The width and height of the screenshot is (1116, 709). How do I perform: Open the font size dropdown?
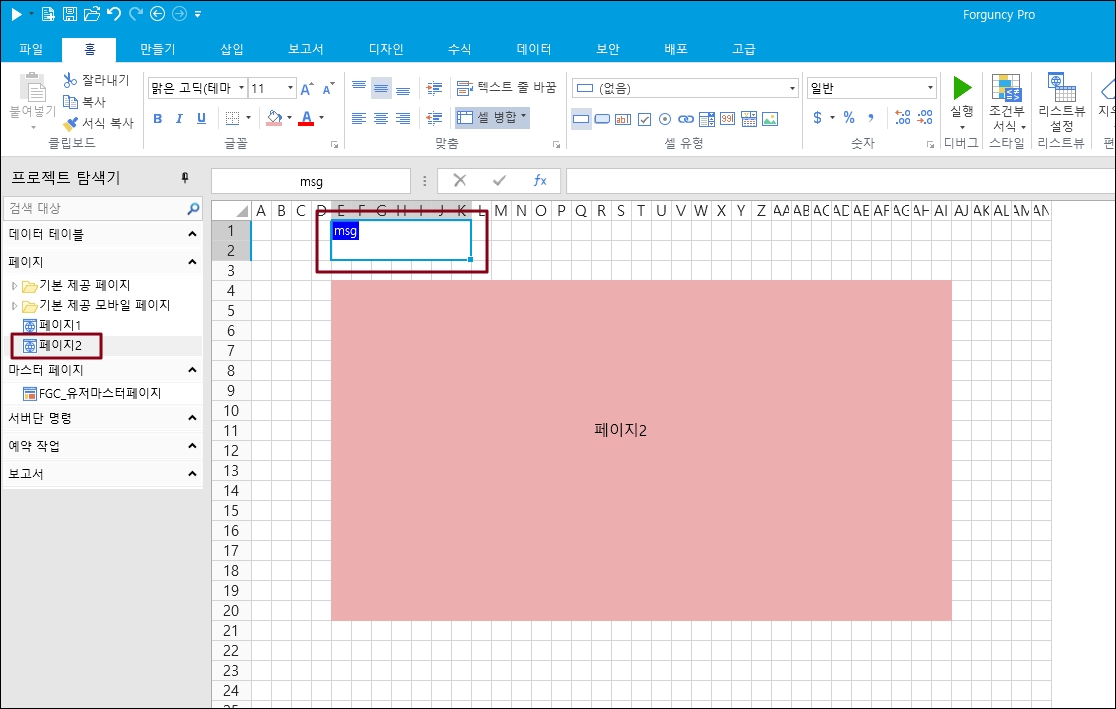[x=290, y=88]
